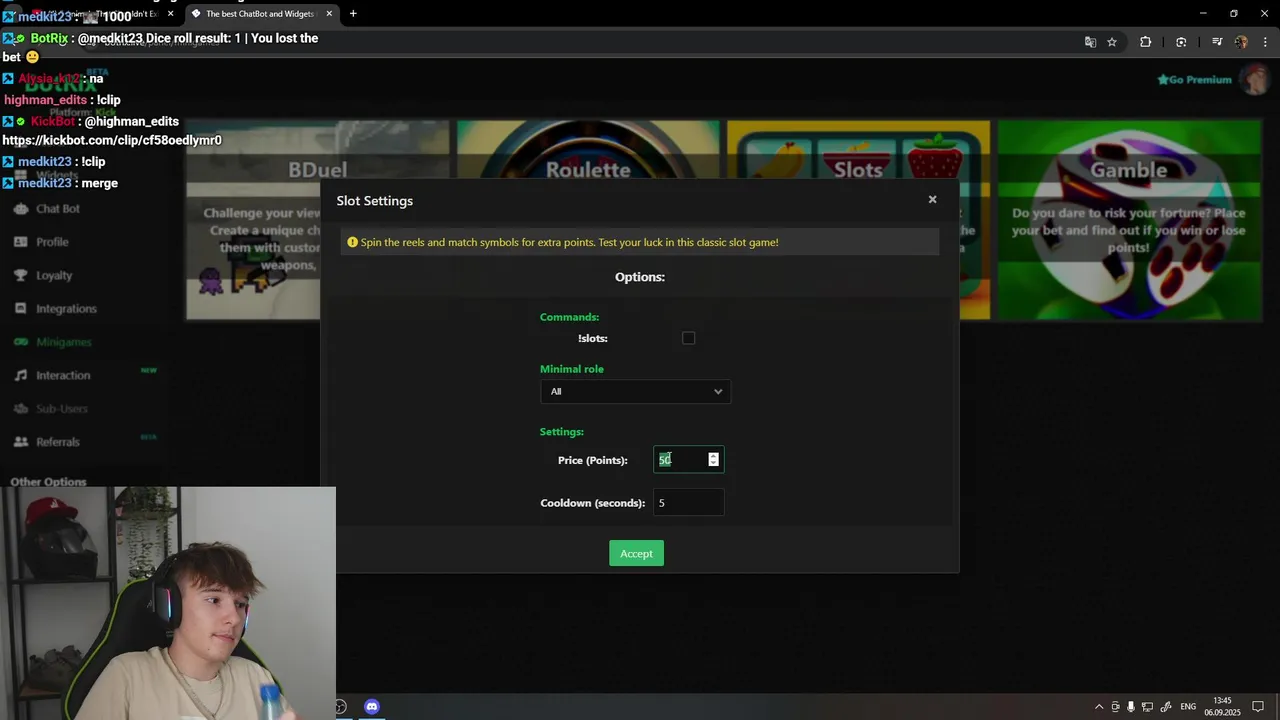This screenshot has width=1280, height=720.
Task: Click the Profile card icon
Action: 20,242
